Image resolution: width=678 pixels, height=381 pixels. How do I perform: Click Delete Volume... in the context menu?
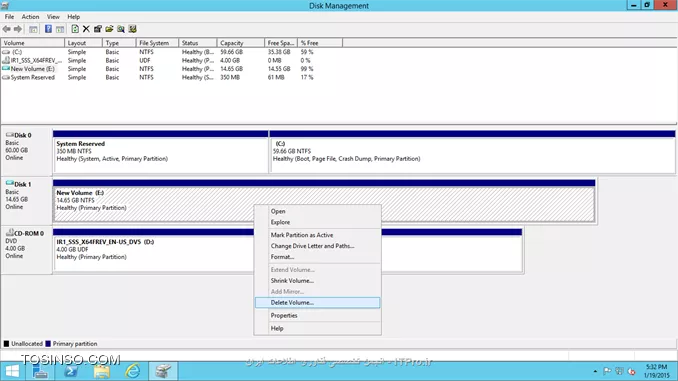click(317, 302)
